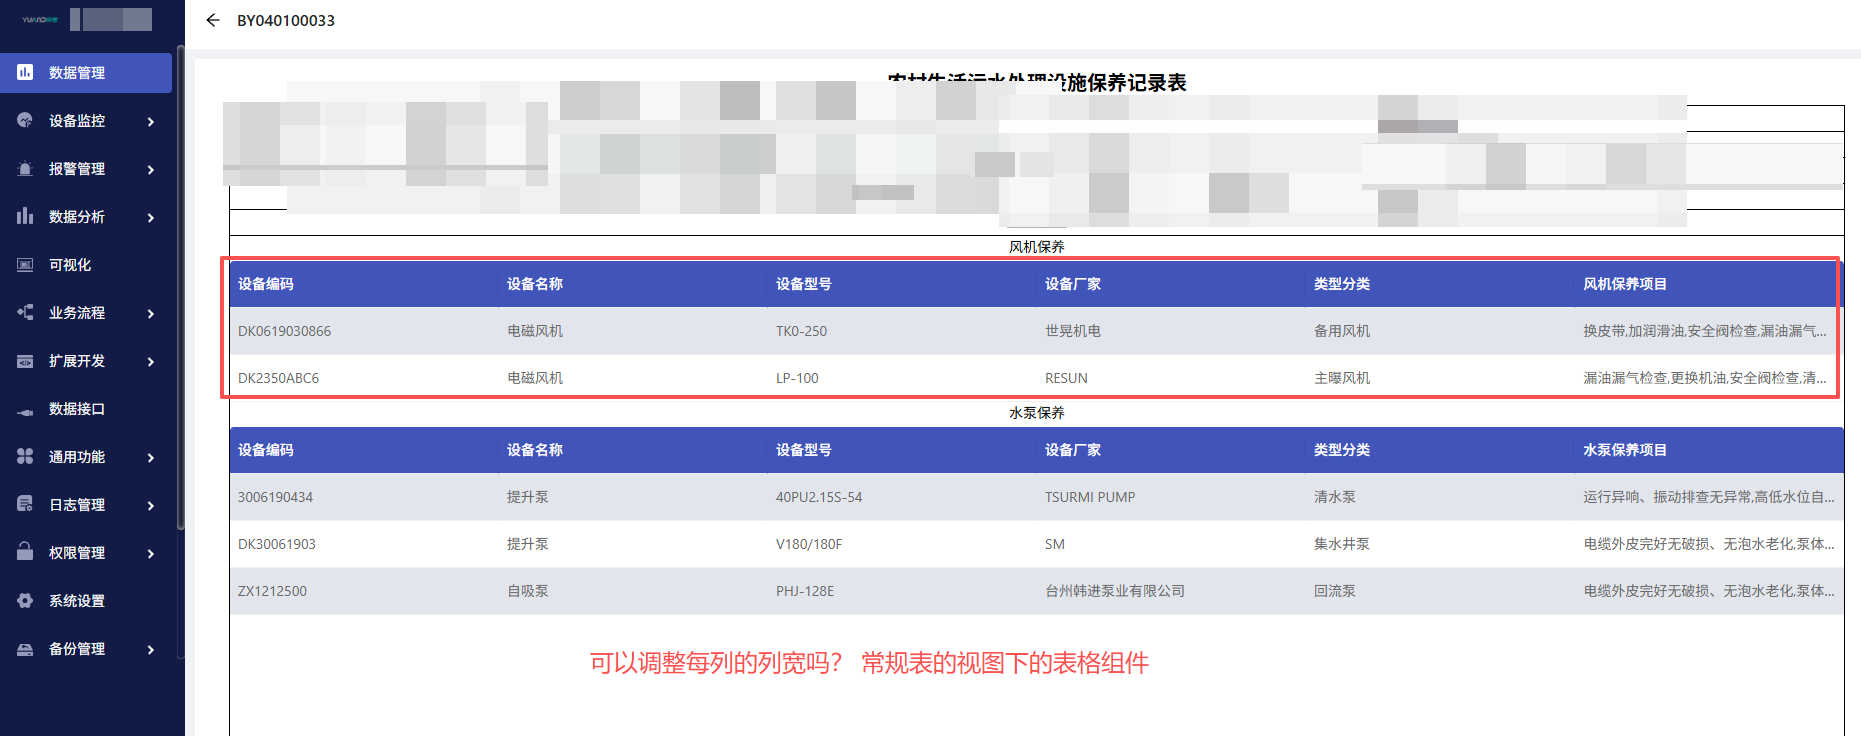Click the 业务流程 flow icon
Viewport: 1861px width, 736px height.
click(25, 312)
